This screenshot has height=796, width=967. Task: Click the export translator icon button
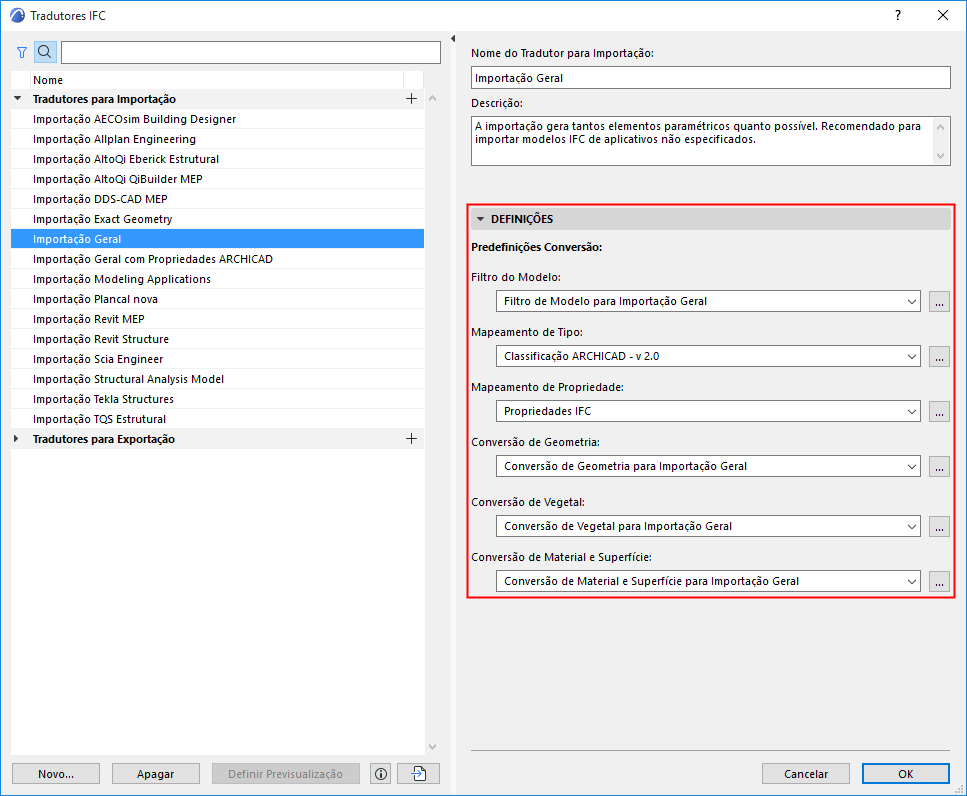419,774
